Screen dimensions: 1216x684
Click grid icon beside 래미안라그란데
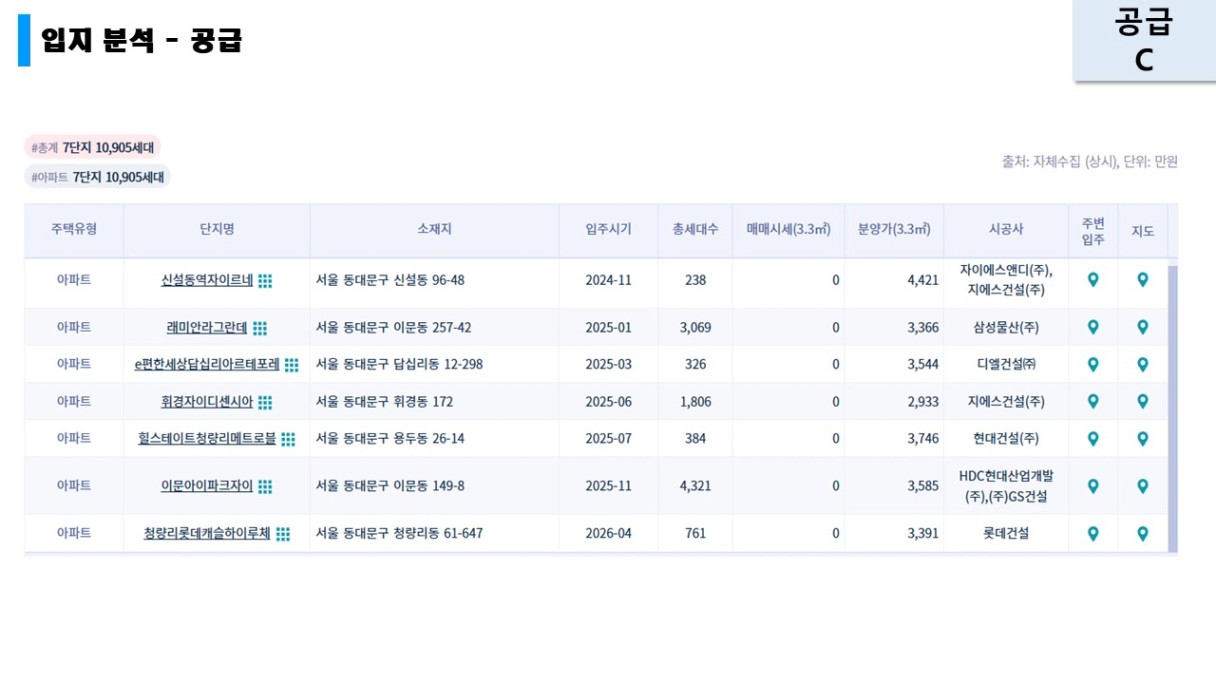pyautogui.click(x=260, y=328)
